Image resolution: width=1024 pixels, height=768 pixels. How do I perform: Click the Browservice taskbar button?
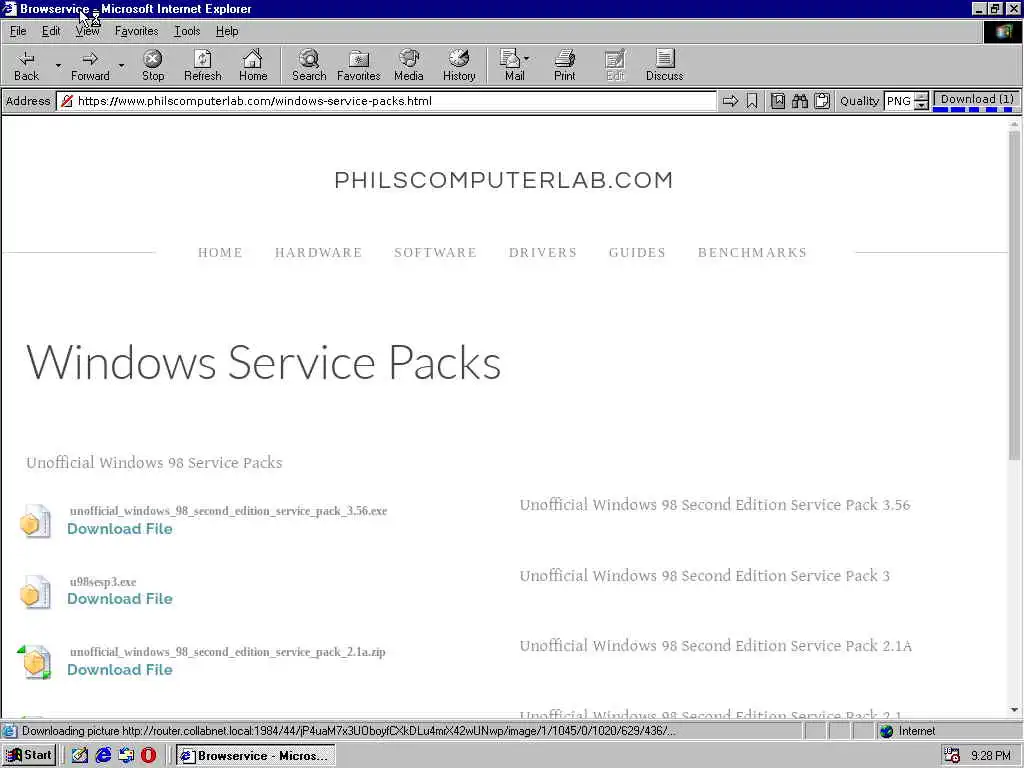[255, 756]
